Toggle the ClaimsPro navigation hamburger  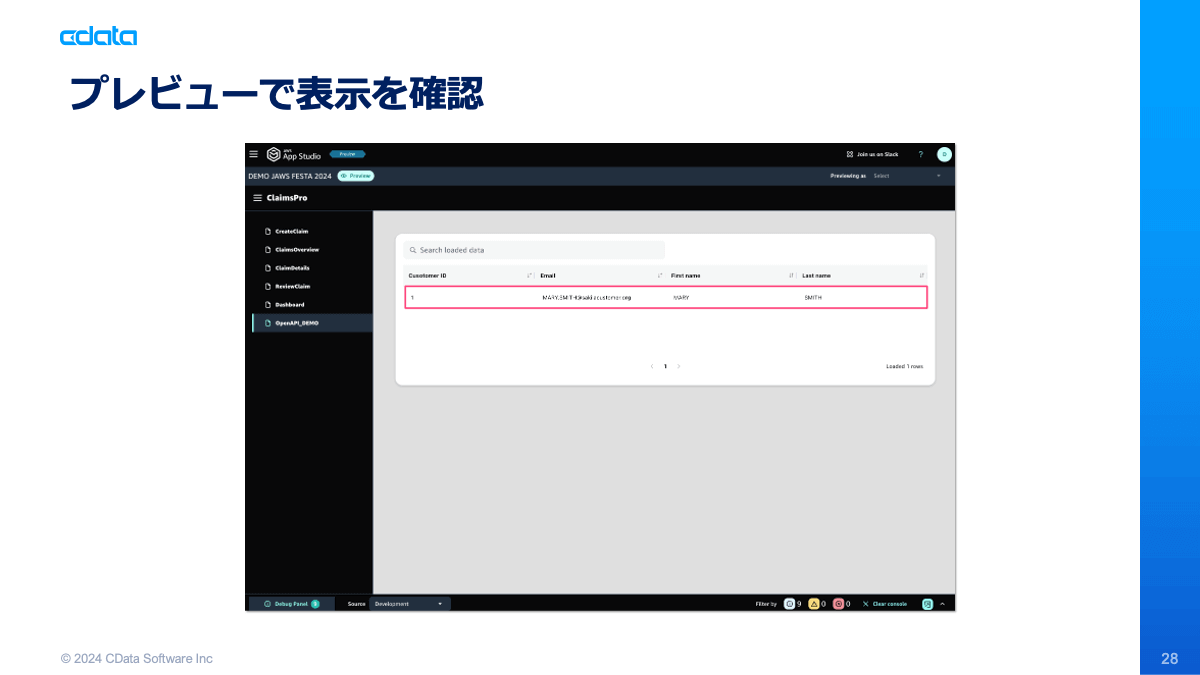click(257, 198)
